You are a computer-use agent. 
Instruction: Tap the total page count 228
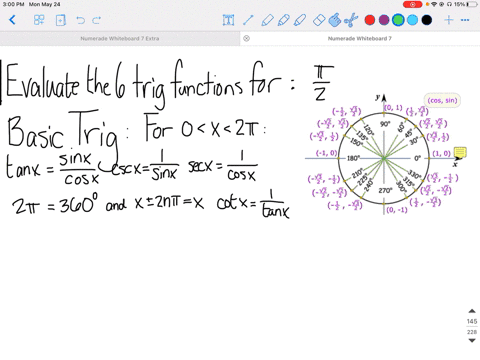(472, 332)
